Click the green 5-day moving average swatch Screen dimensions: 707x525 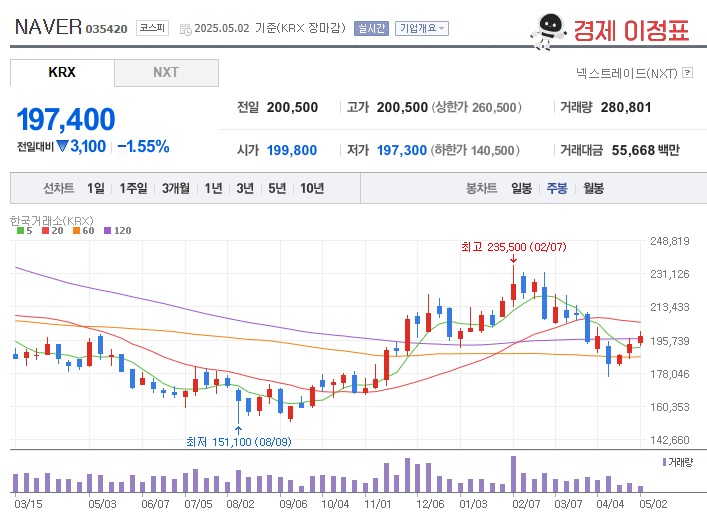click(x=20, y=230)
